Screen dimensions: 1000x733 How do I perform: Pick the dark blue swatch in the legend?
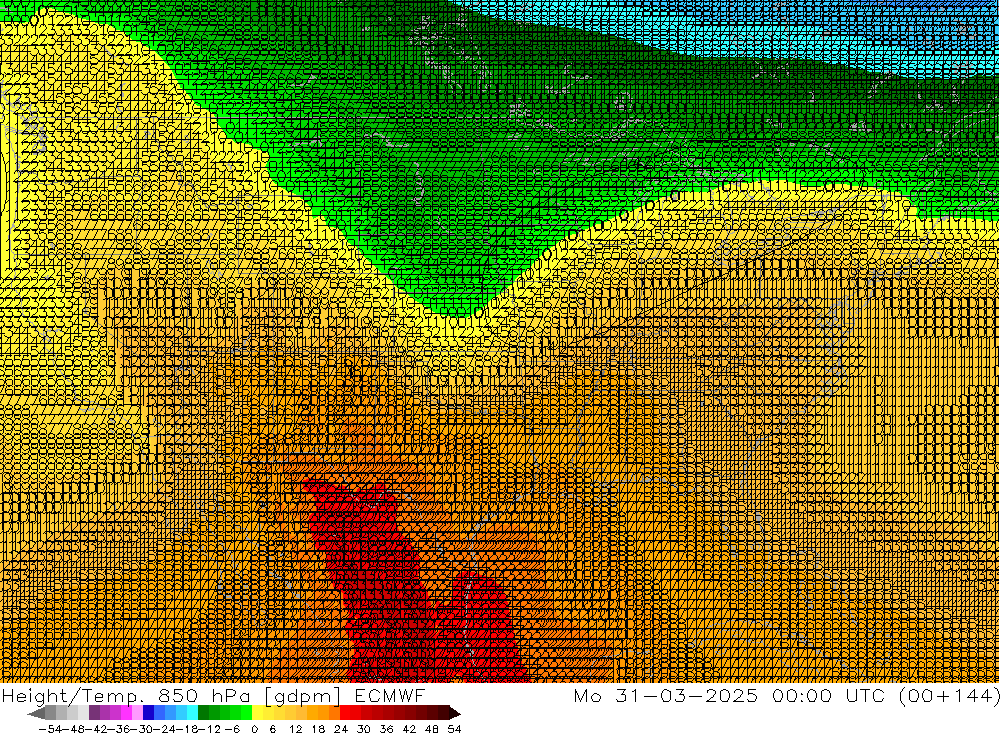click(148, 713)
